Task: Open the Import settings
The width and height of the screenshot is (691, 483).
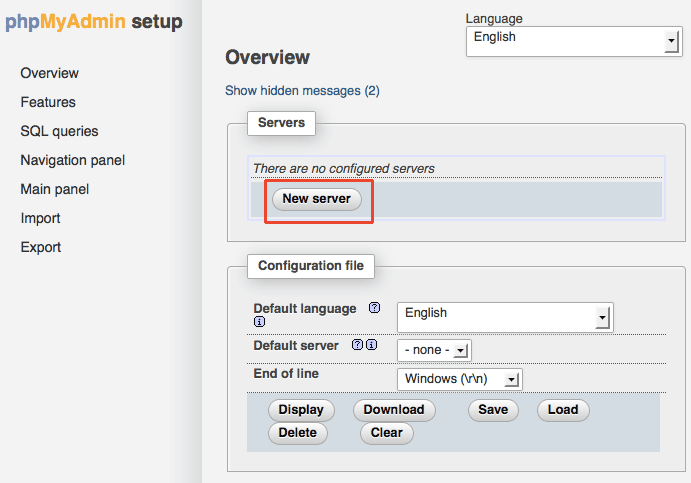Action: pyautogui.click(x=41, y=219)
